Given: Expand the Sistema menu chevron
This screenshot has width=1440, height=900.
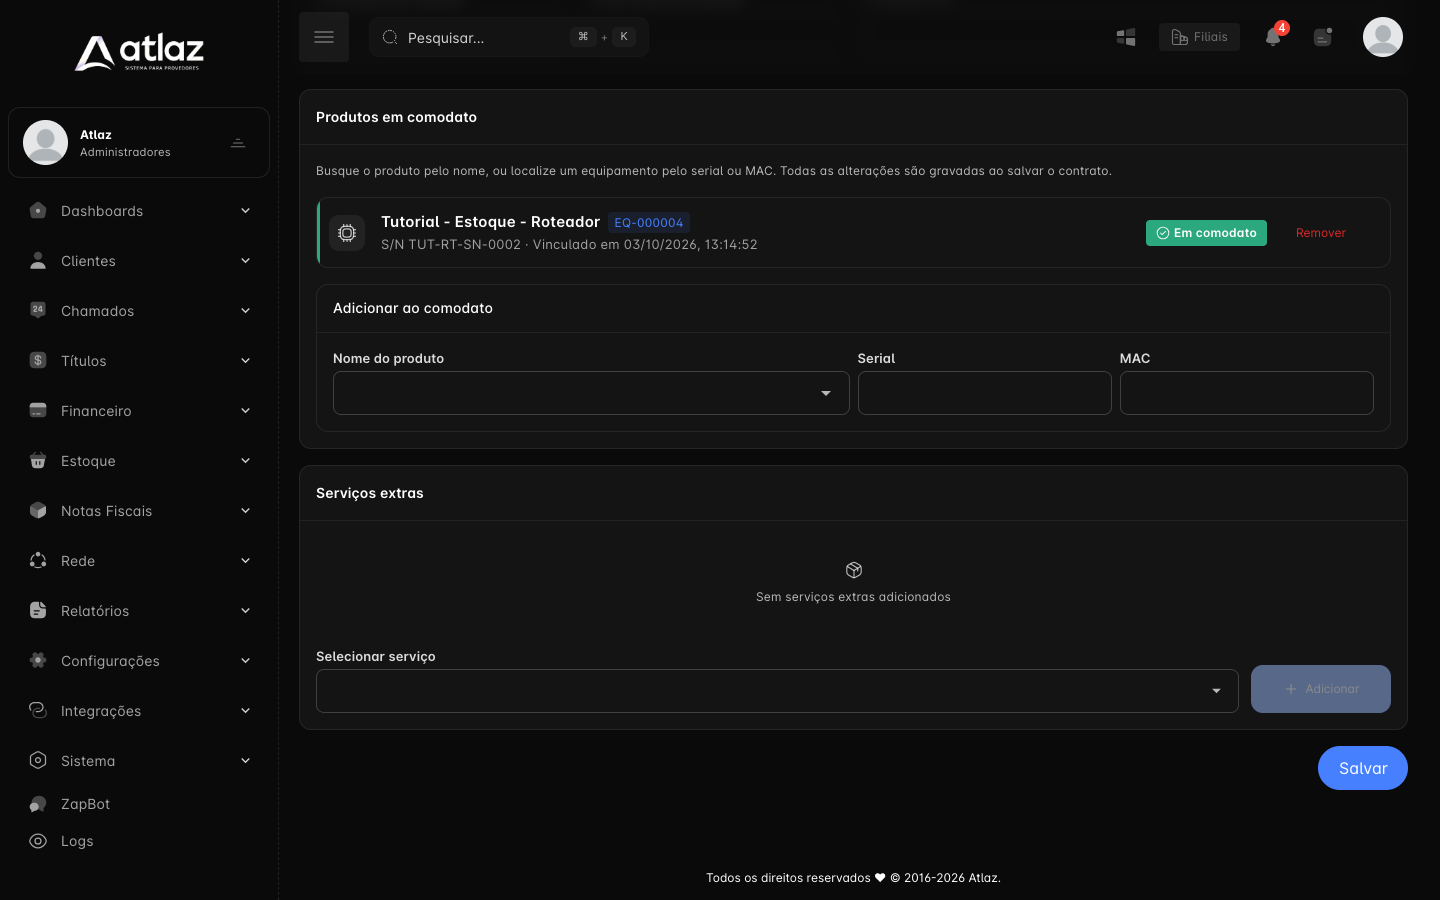Looking at the screenshot, I should click(x=245, y=761).
